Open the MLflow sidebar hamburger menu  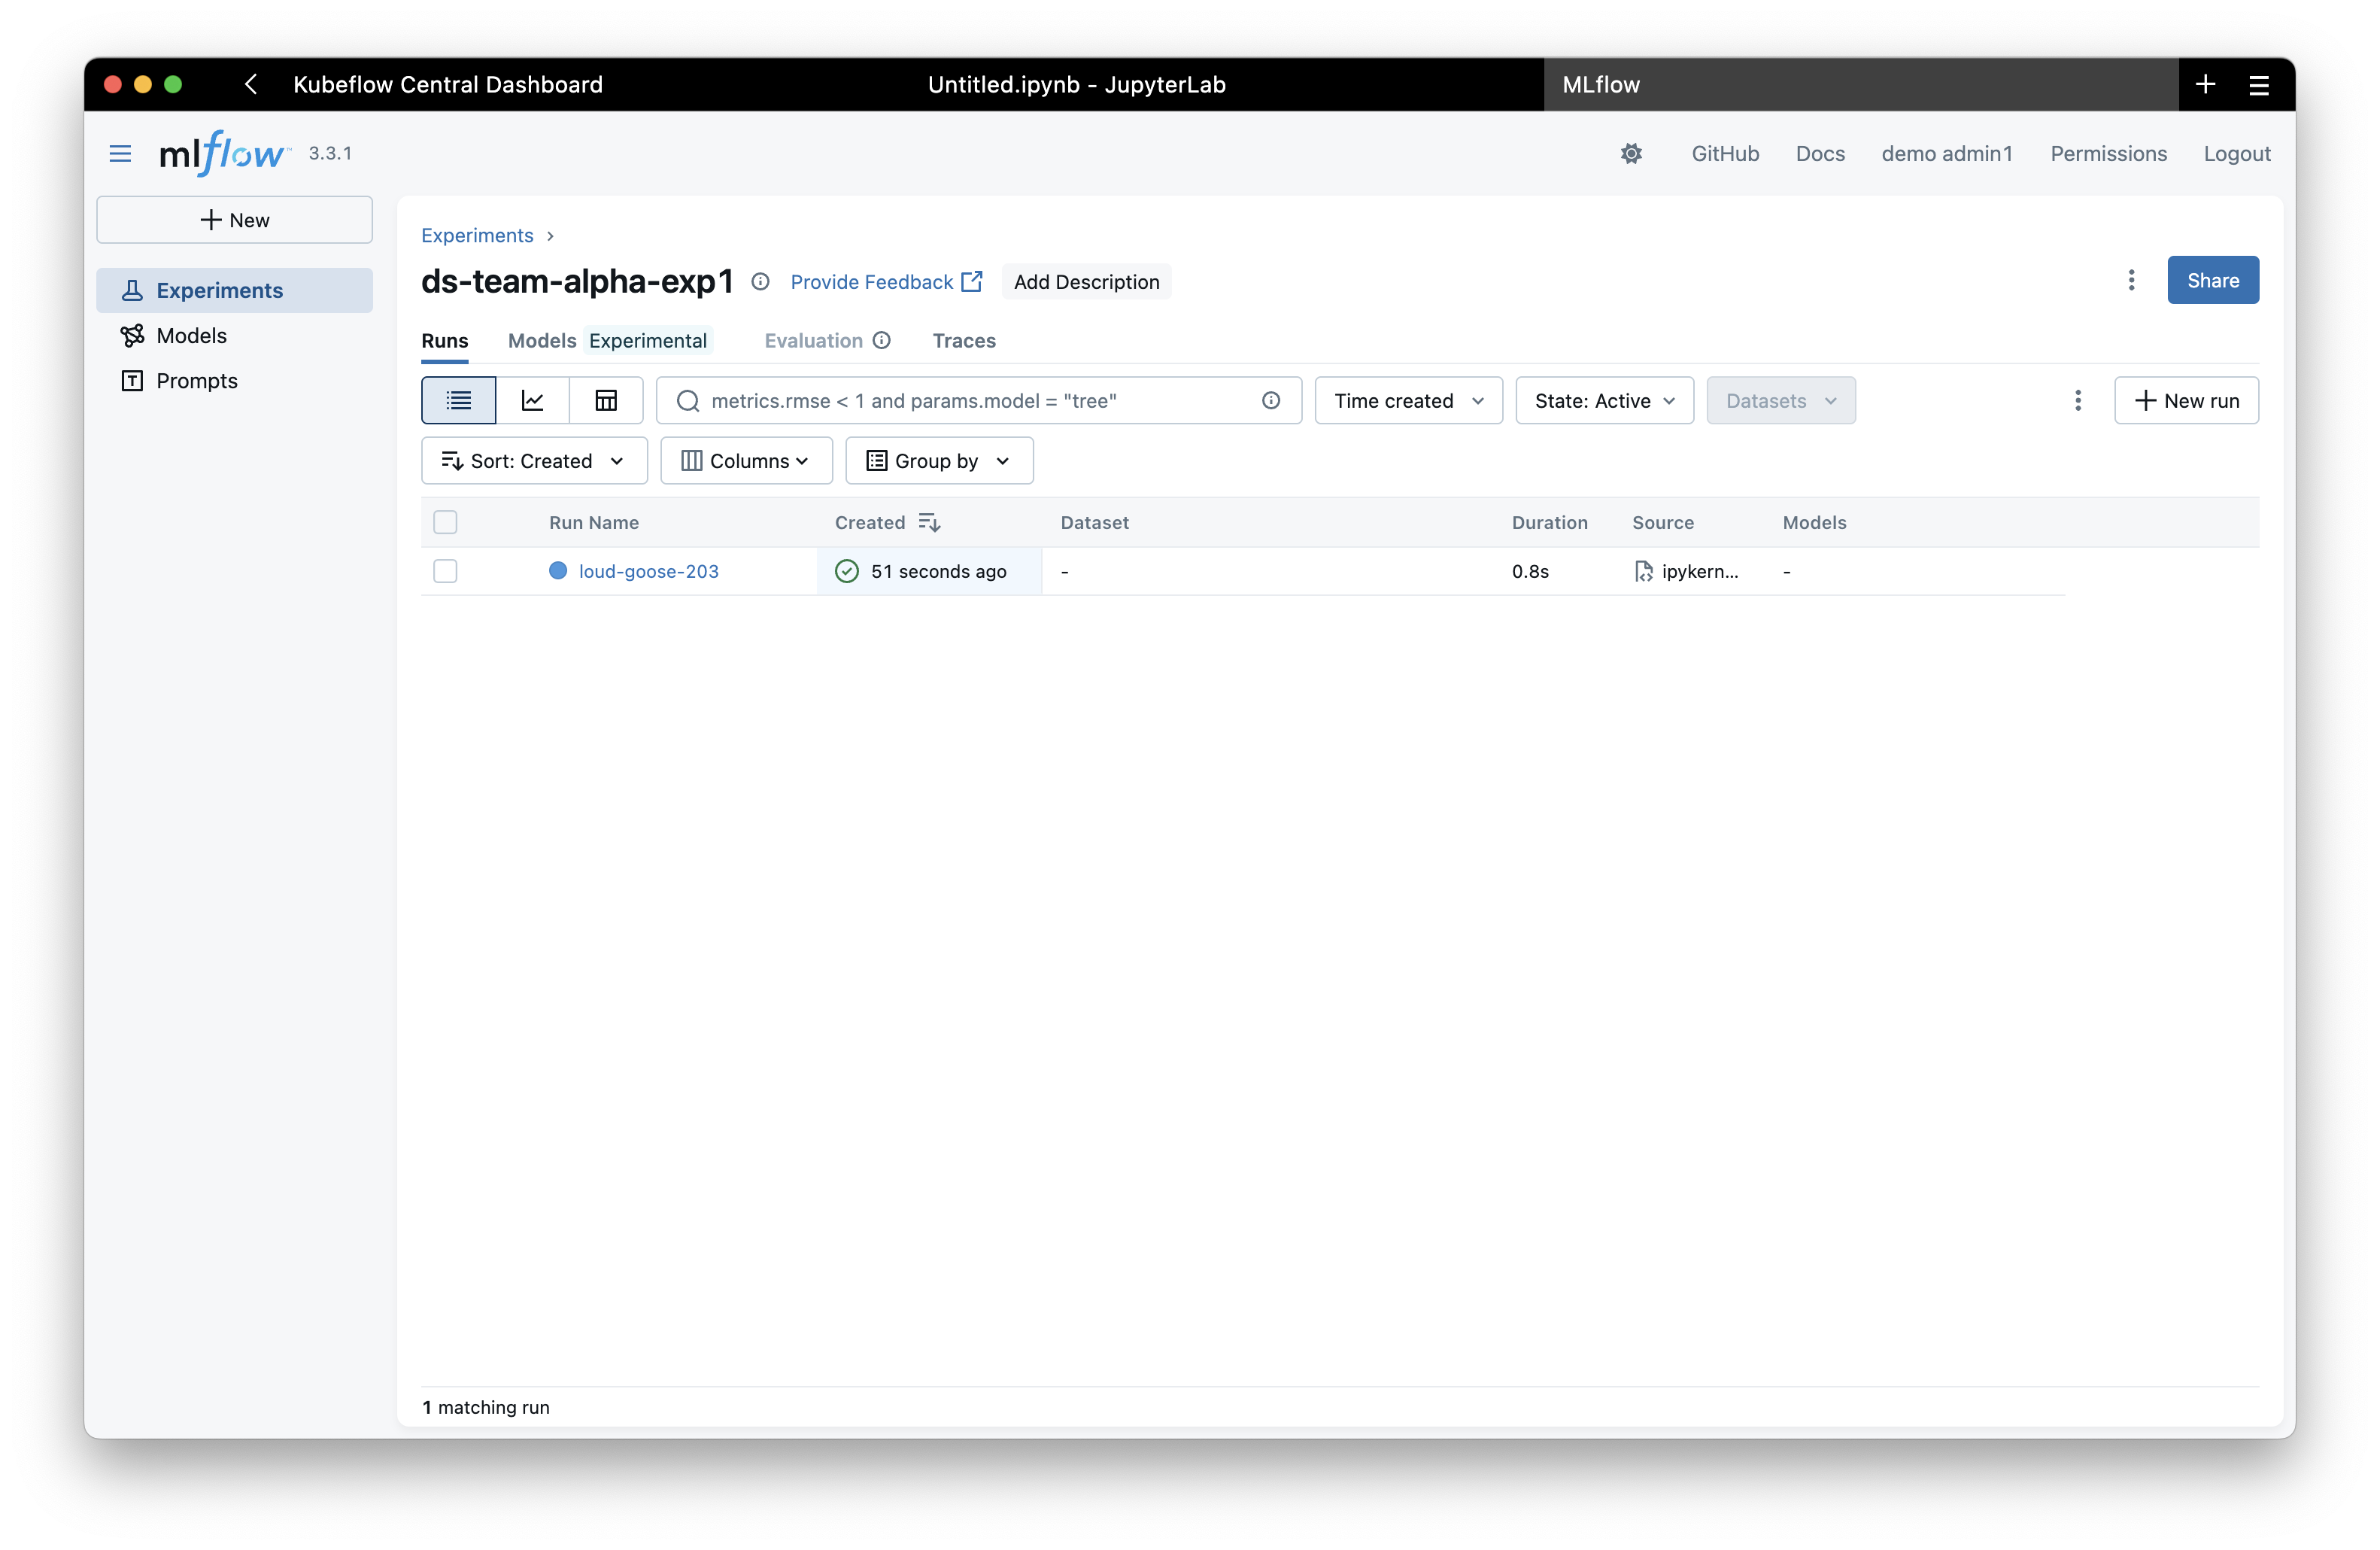coord(119,153)
